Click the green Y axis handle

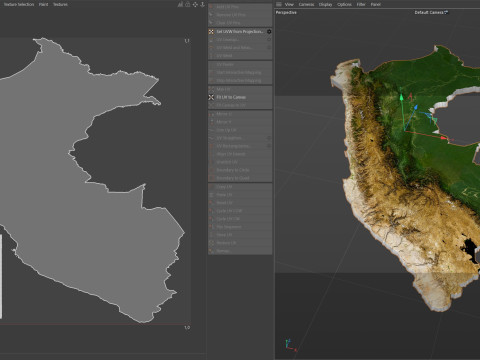pos(402,98)
